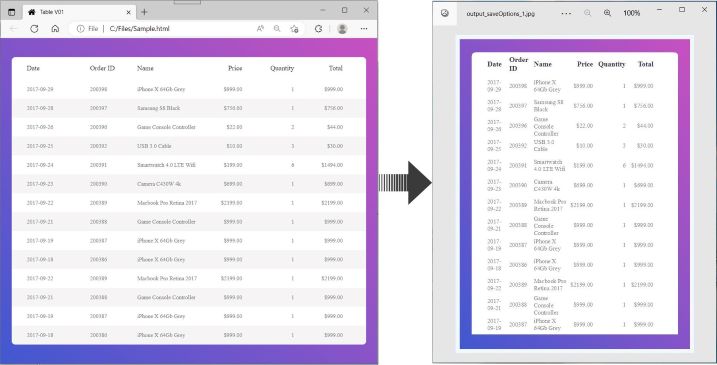
Task: Zoom in on the image viewer
Action: click(x=608, y=13)
